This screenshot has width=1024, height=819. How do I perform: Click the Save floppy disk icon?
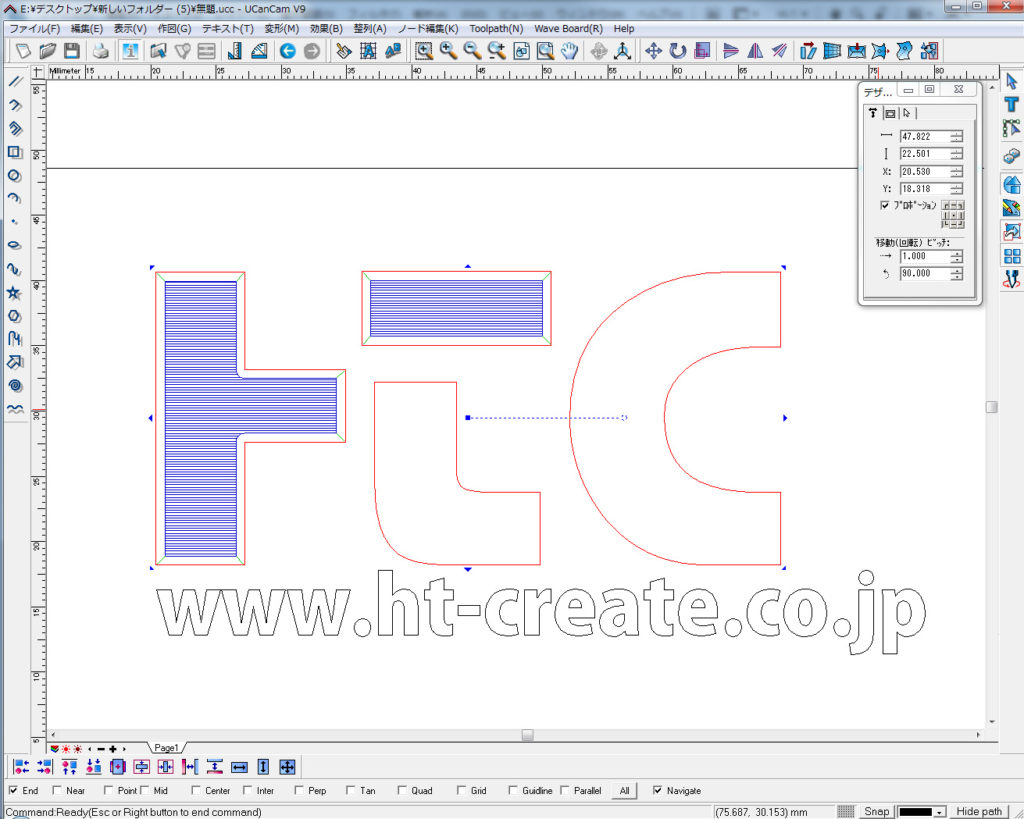click(72, 51)
